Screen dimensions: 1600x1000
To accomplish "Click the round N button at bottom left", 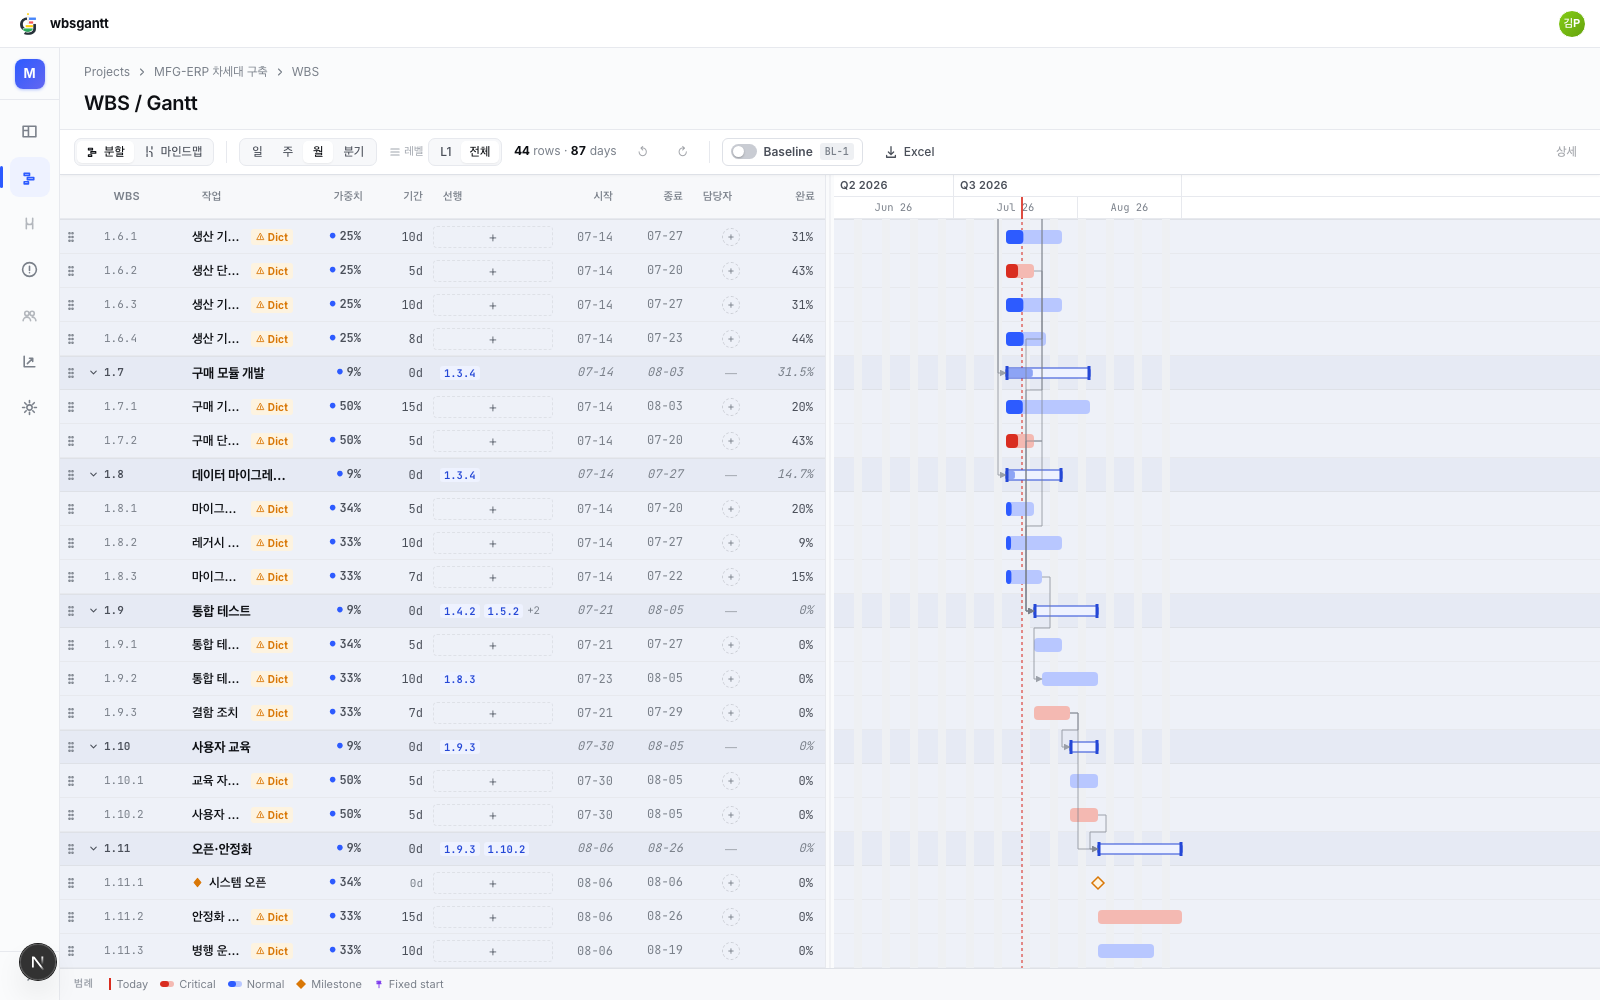I will [38, 963].
